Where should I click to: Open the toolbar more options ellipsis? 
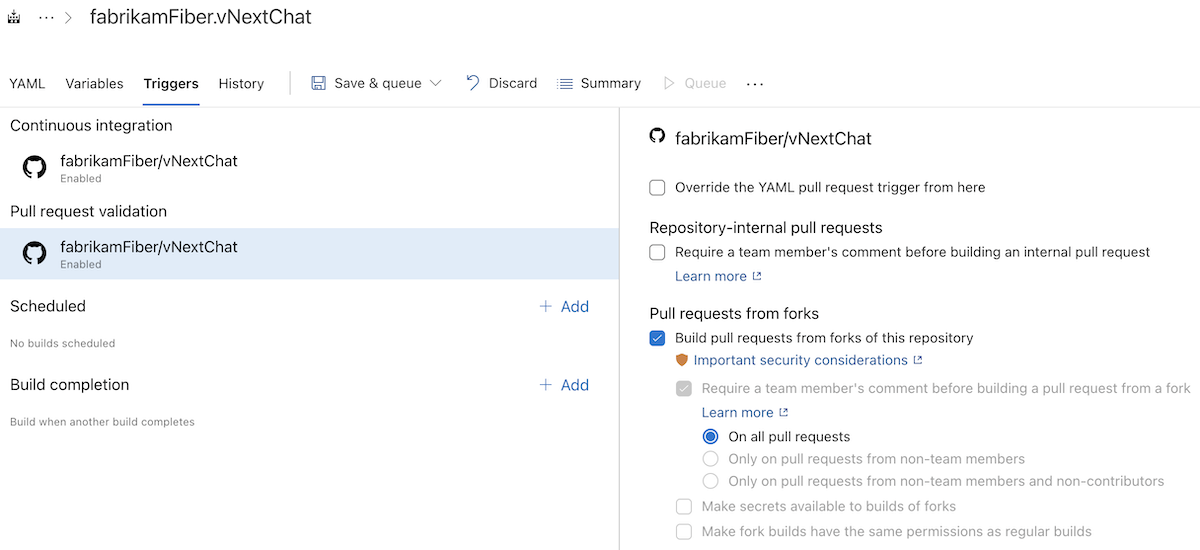point(755,84)
